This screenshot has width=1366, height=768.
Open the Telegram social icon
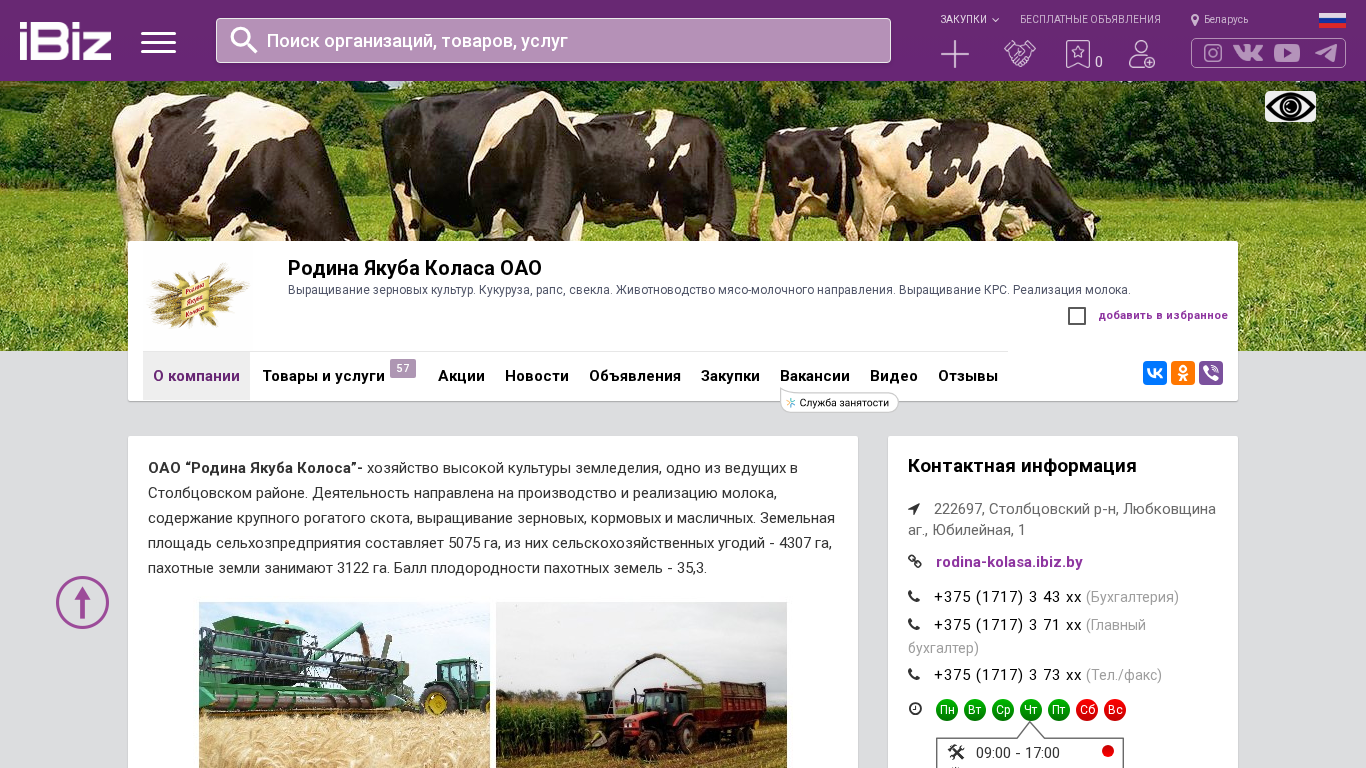pos(1326,53)
